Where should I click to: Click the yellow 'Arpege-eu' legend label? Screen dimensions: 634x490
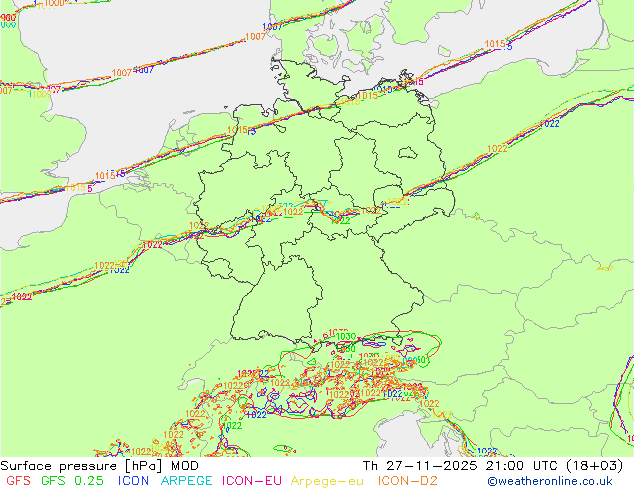(x=327, y=482)
